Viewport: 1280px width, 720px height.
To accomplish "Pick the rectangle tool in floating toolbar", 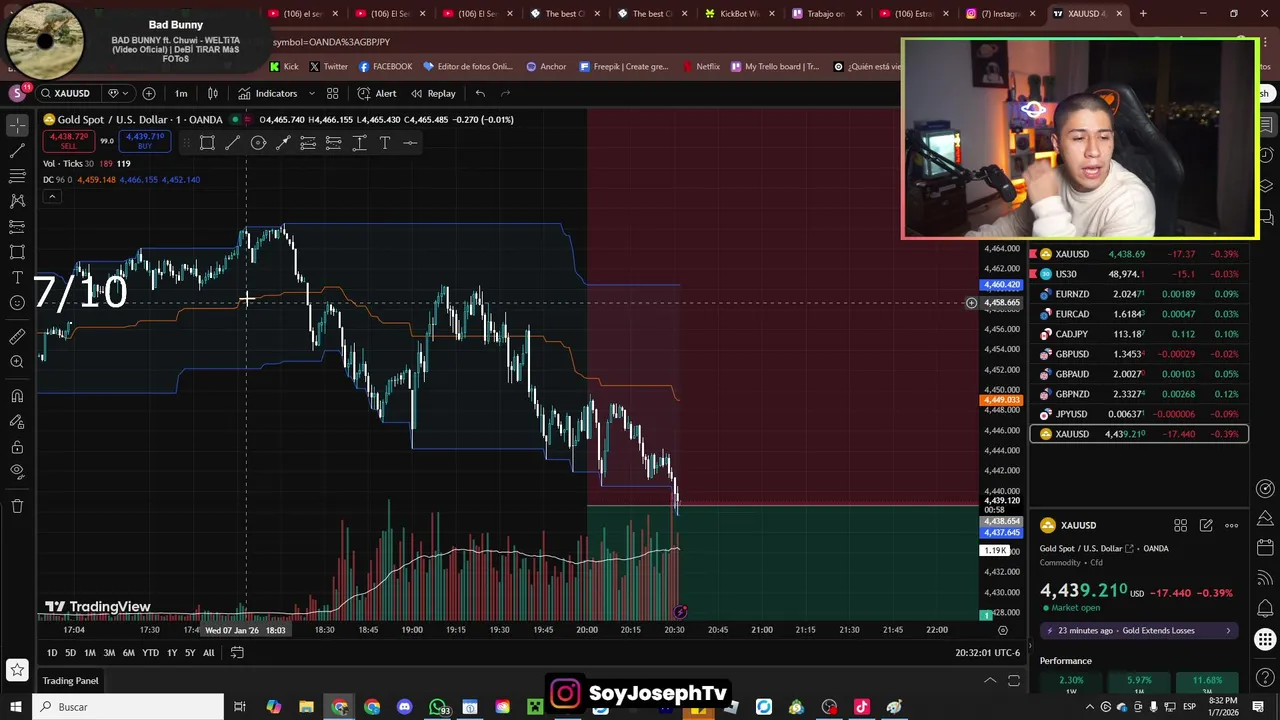I will click(207, 143).
